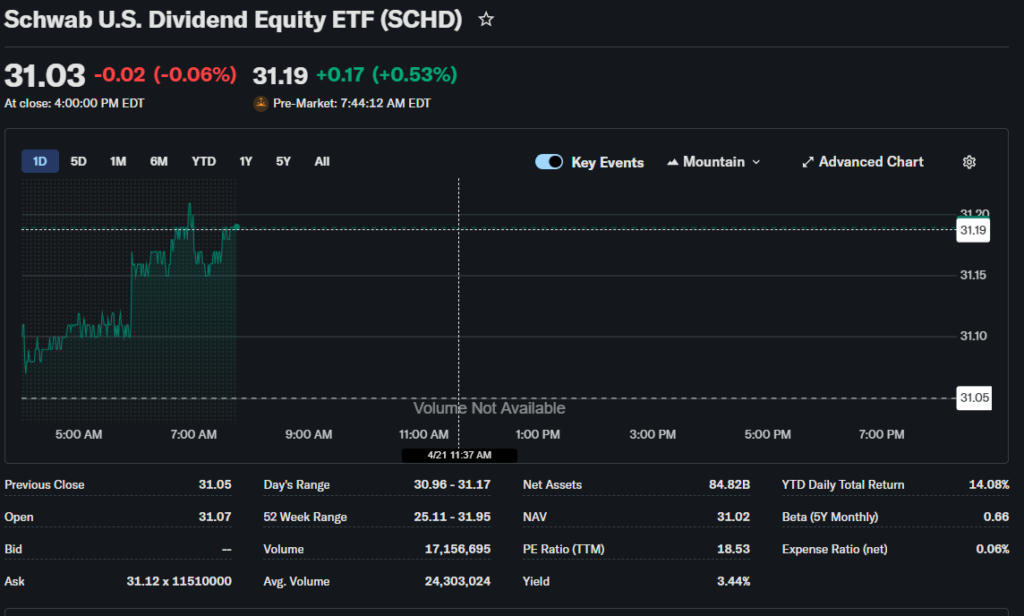The height and width of the screenshot is (616, 1024).
Task: Select the 1D time range tab
Action: (40, 162)
